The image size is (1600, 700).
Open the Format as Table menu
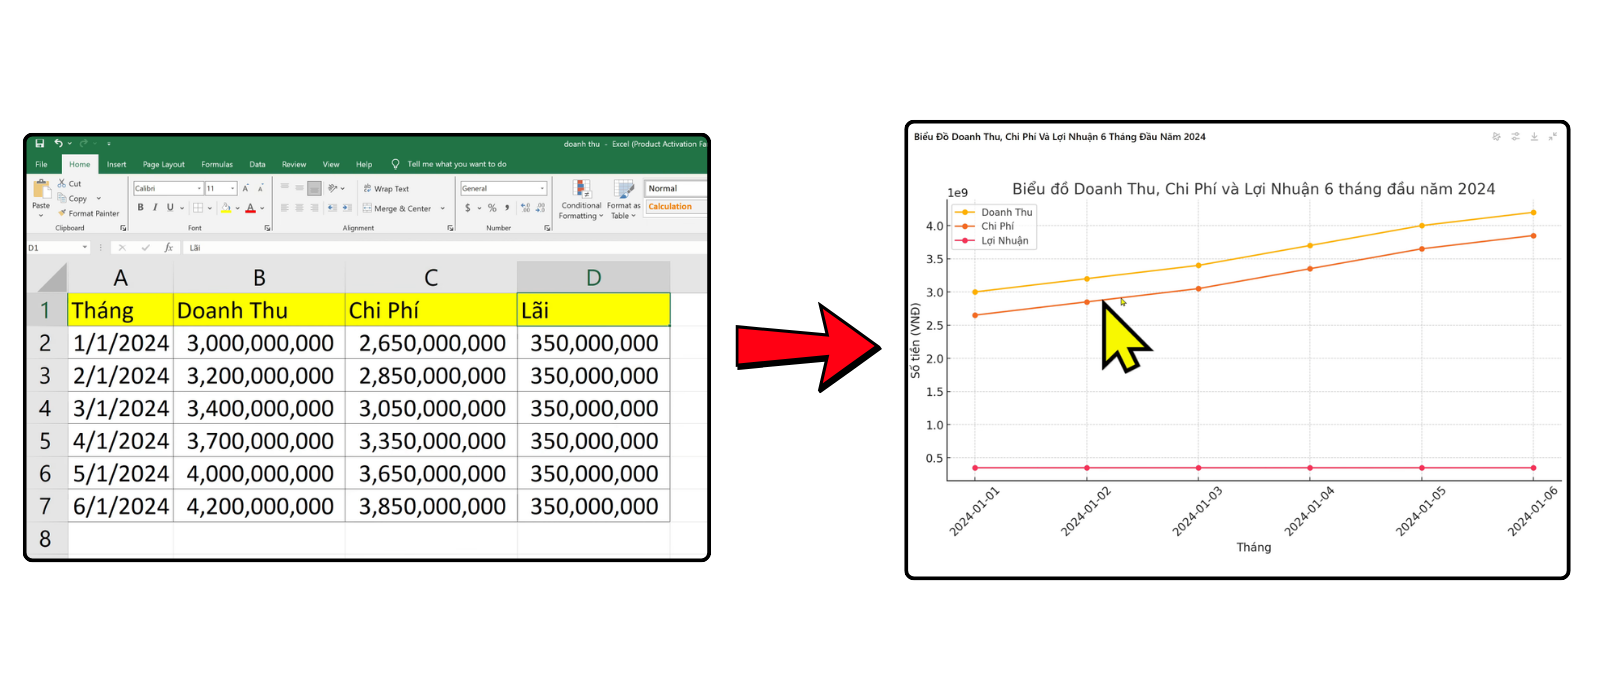pos(623,200)
